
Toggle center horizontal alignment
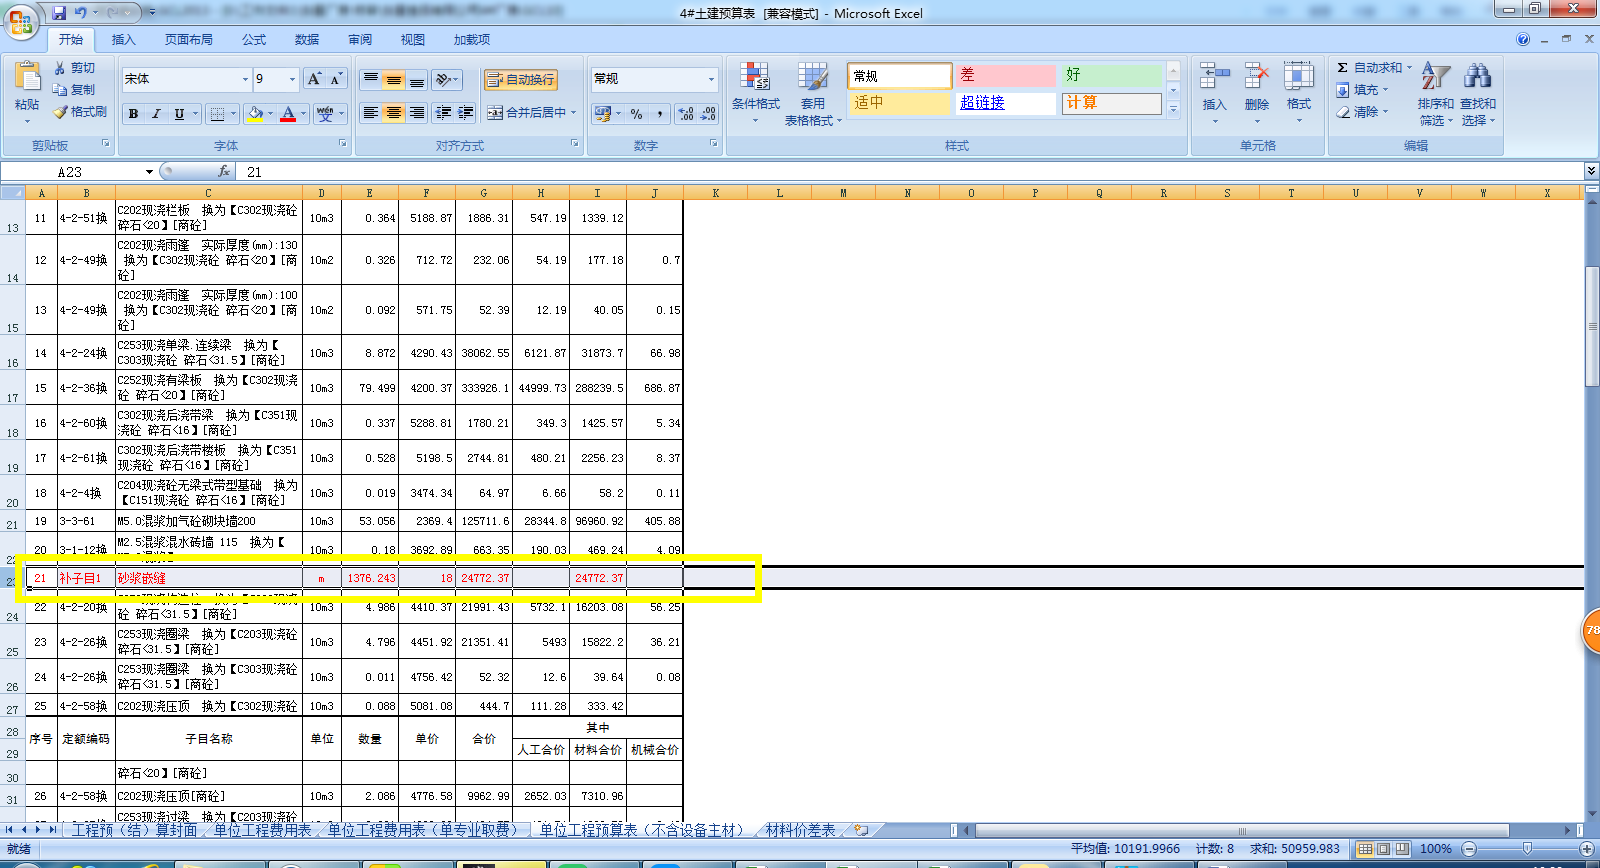click(x=394, y=113)
